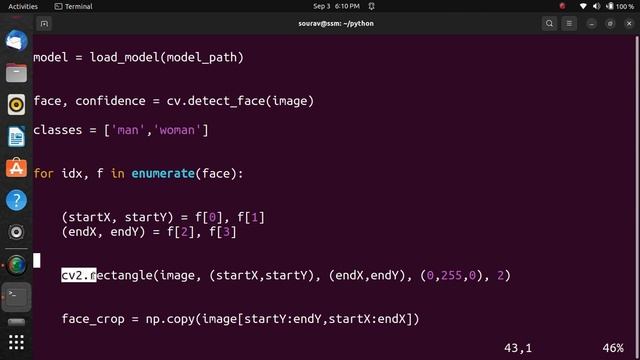
Task: Launch Rhythmbox music player from dock
Action: [x=16, y=105]
